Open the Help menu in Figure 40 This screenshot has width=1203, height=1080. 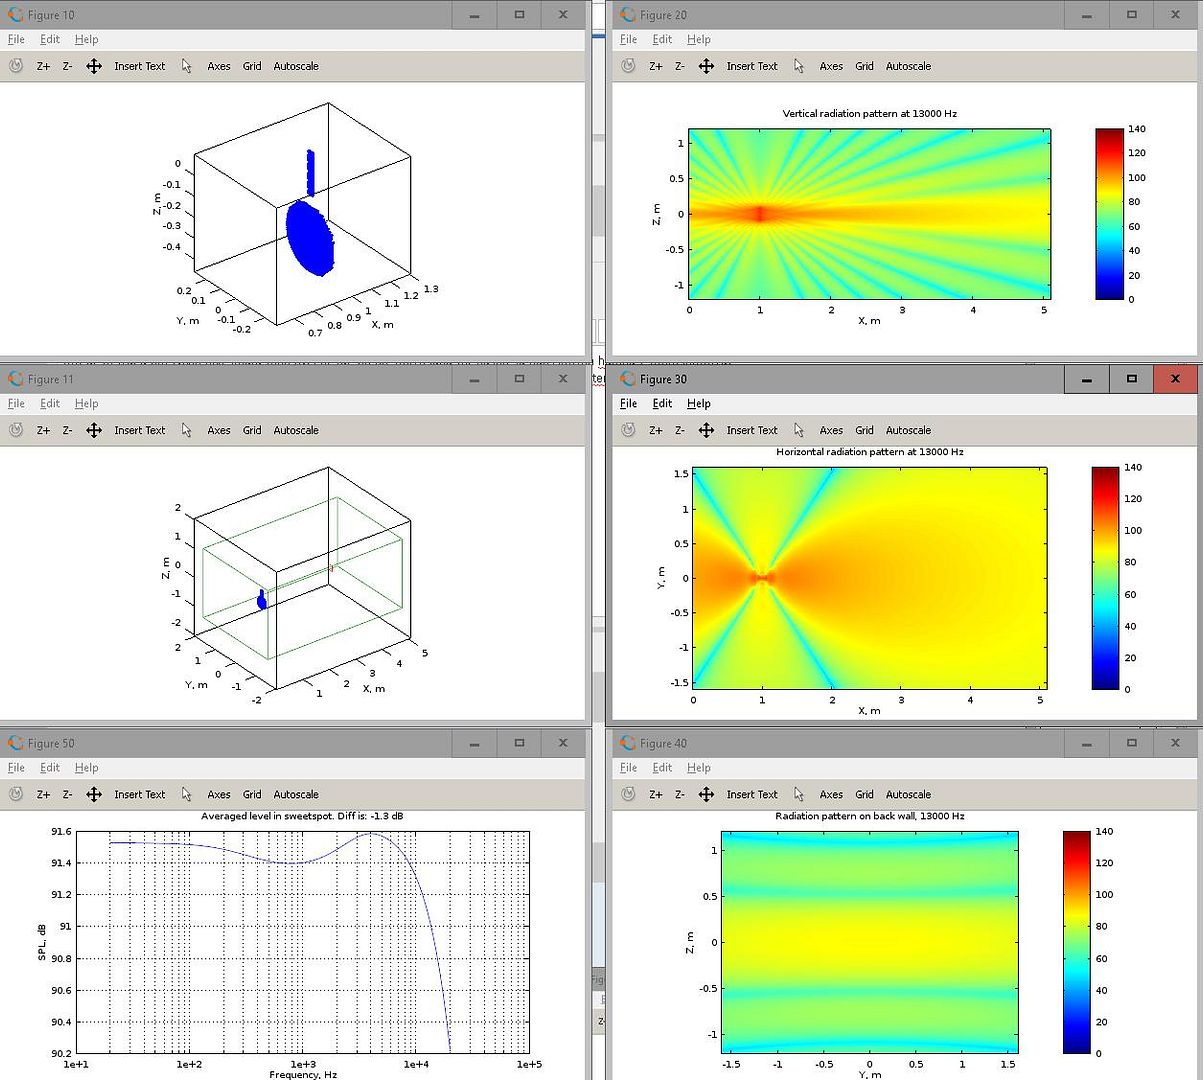coord(699,767)
